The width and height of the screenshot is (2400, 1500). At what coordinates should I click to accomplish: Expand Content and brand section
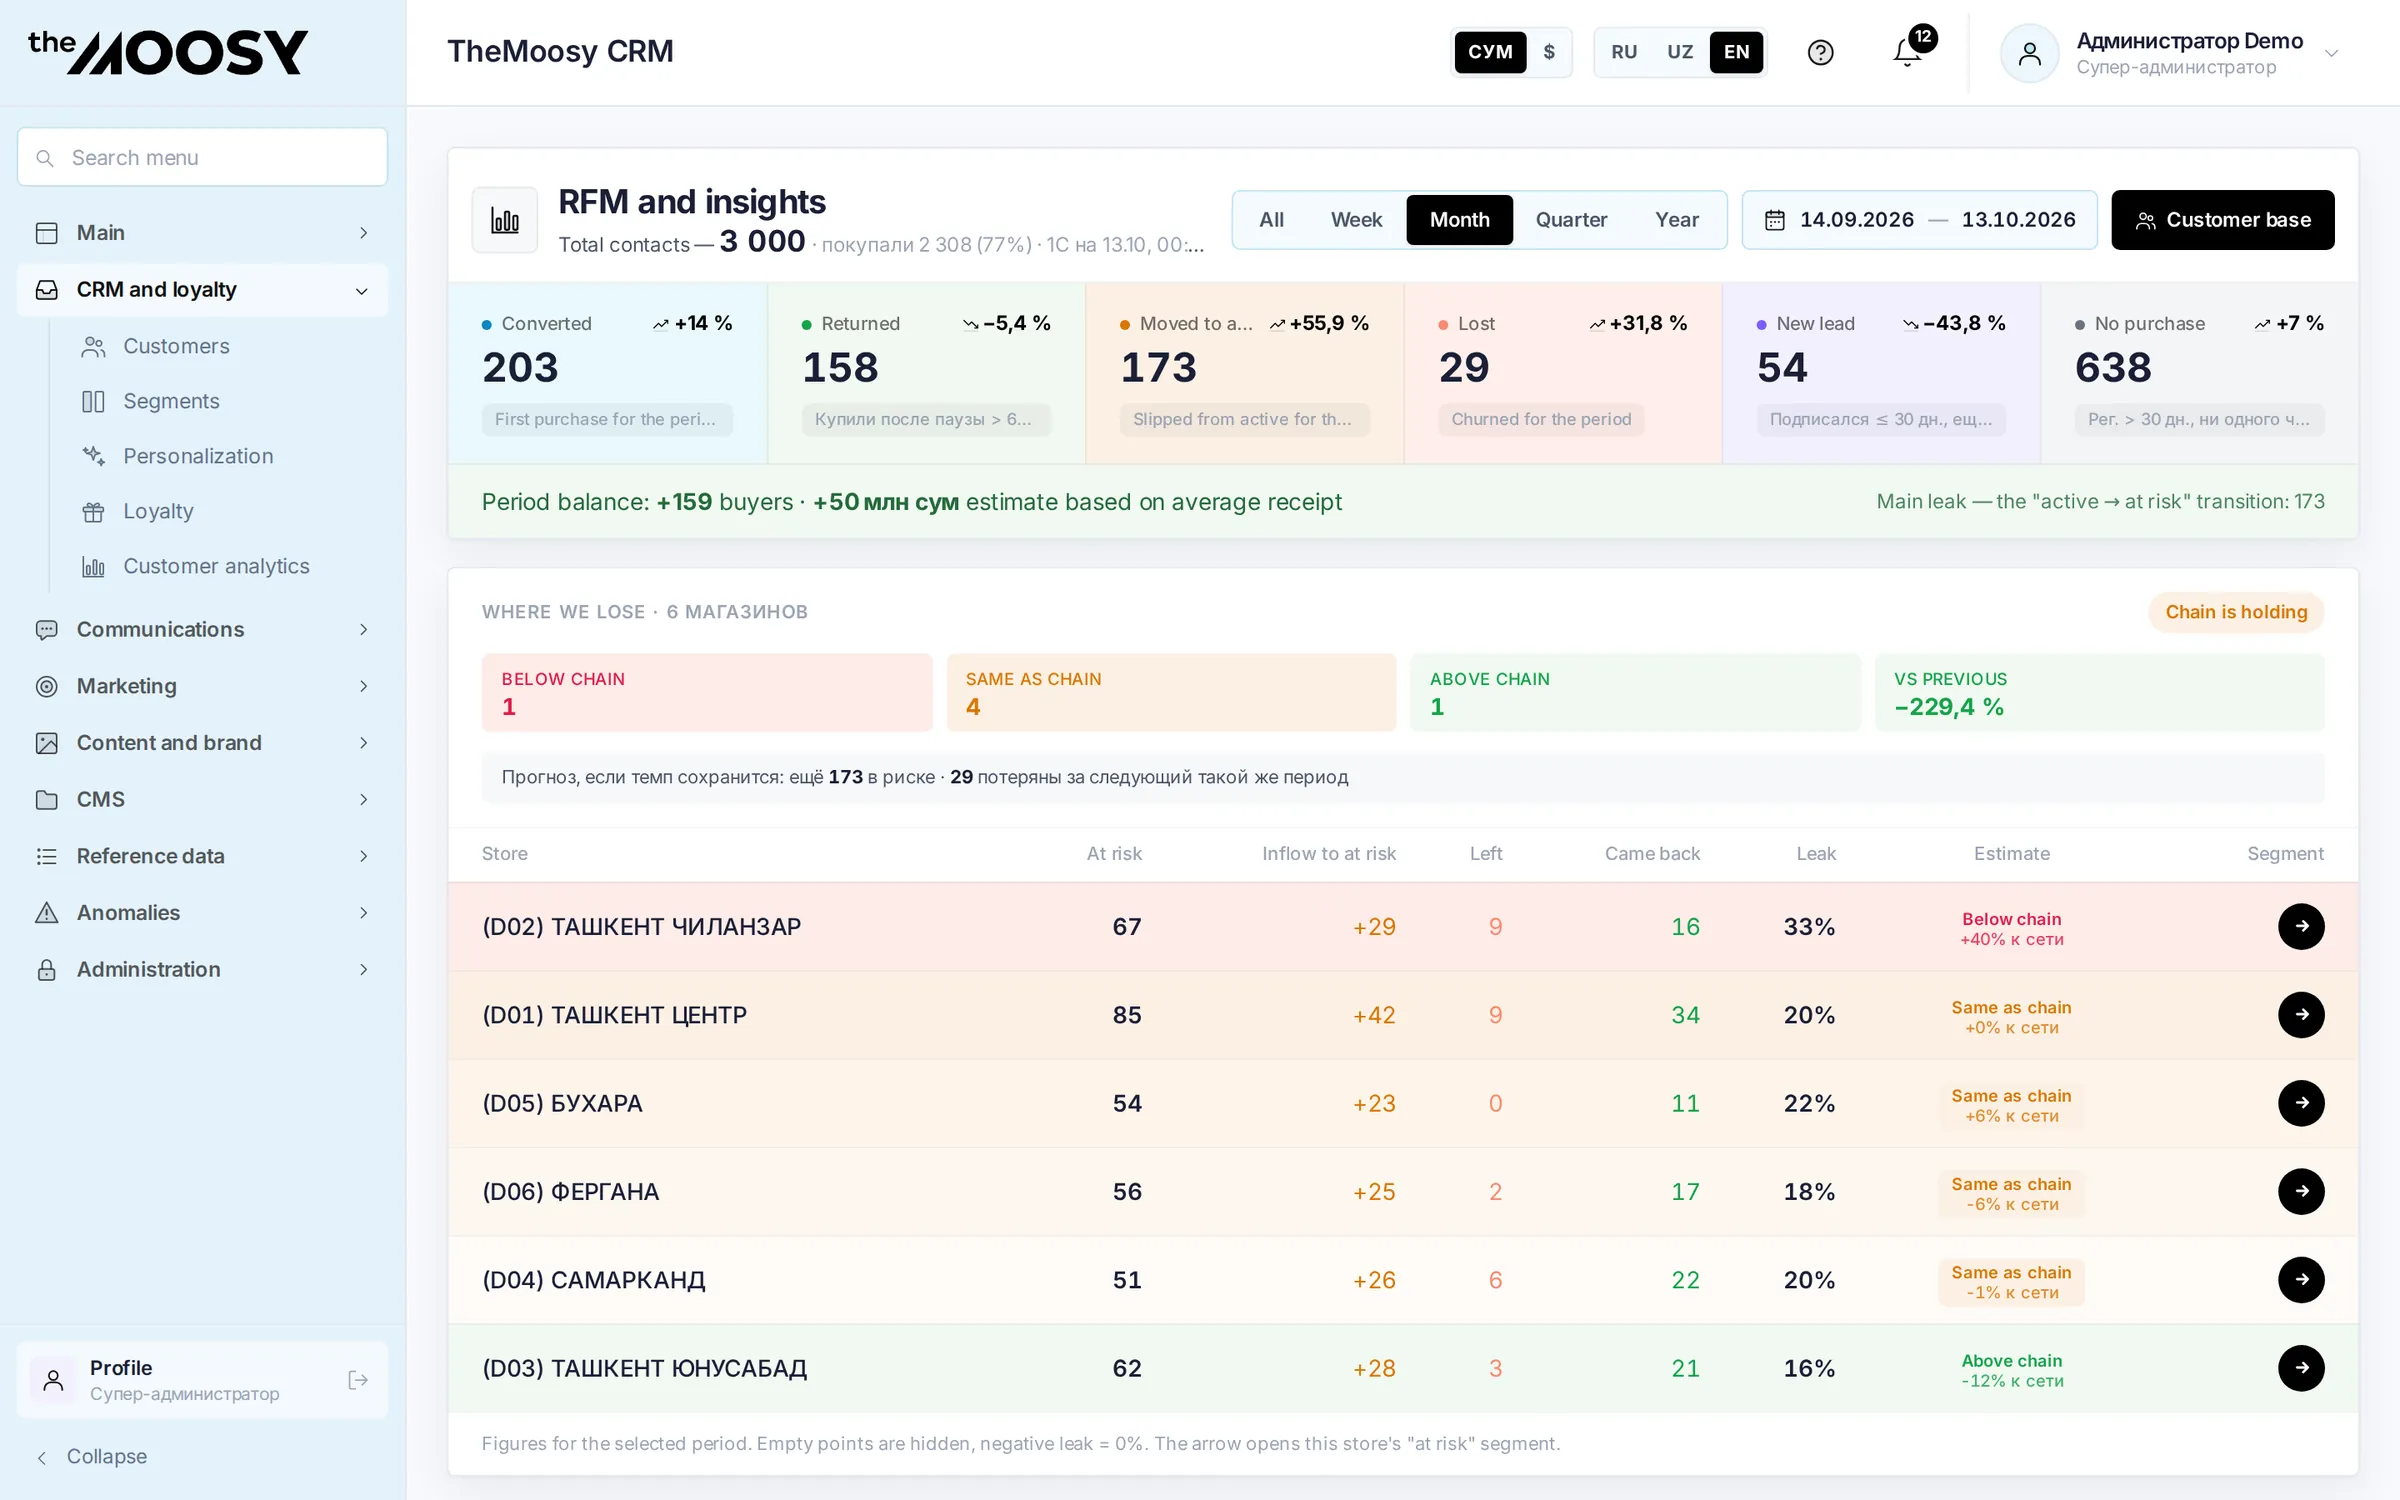tap(202, 743)
